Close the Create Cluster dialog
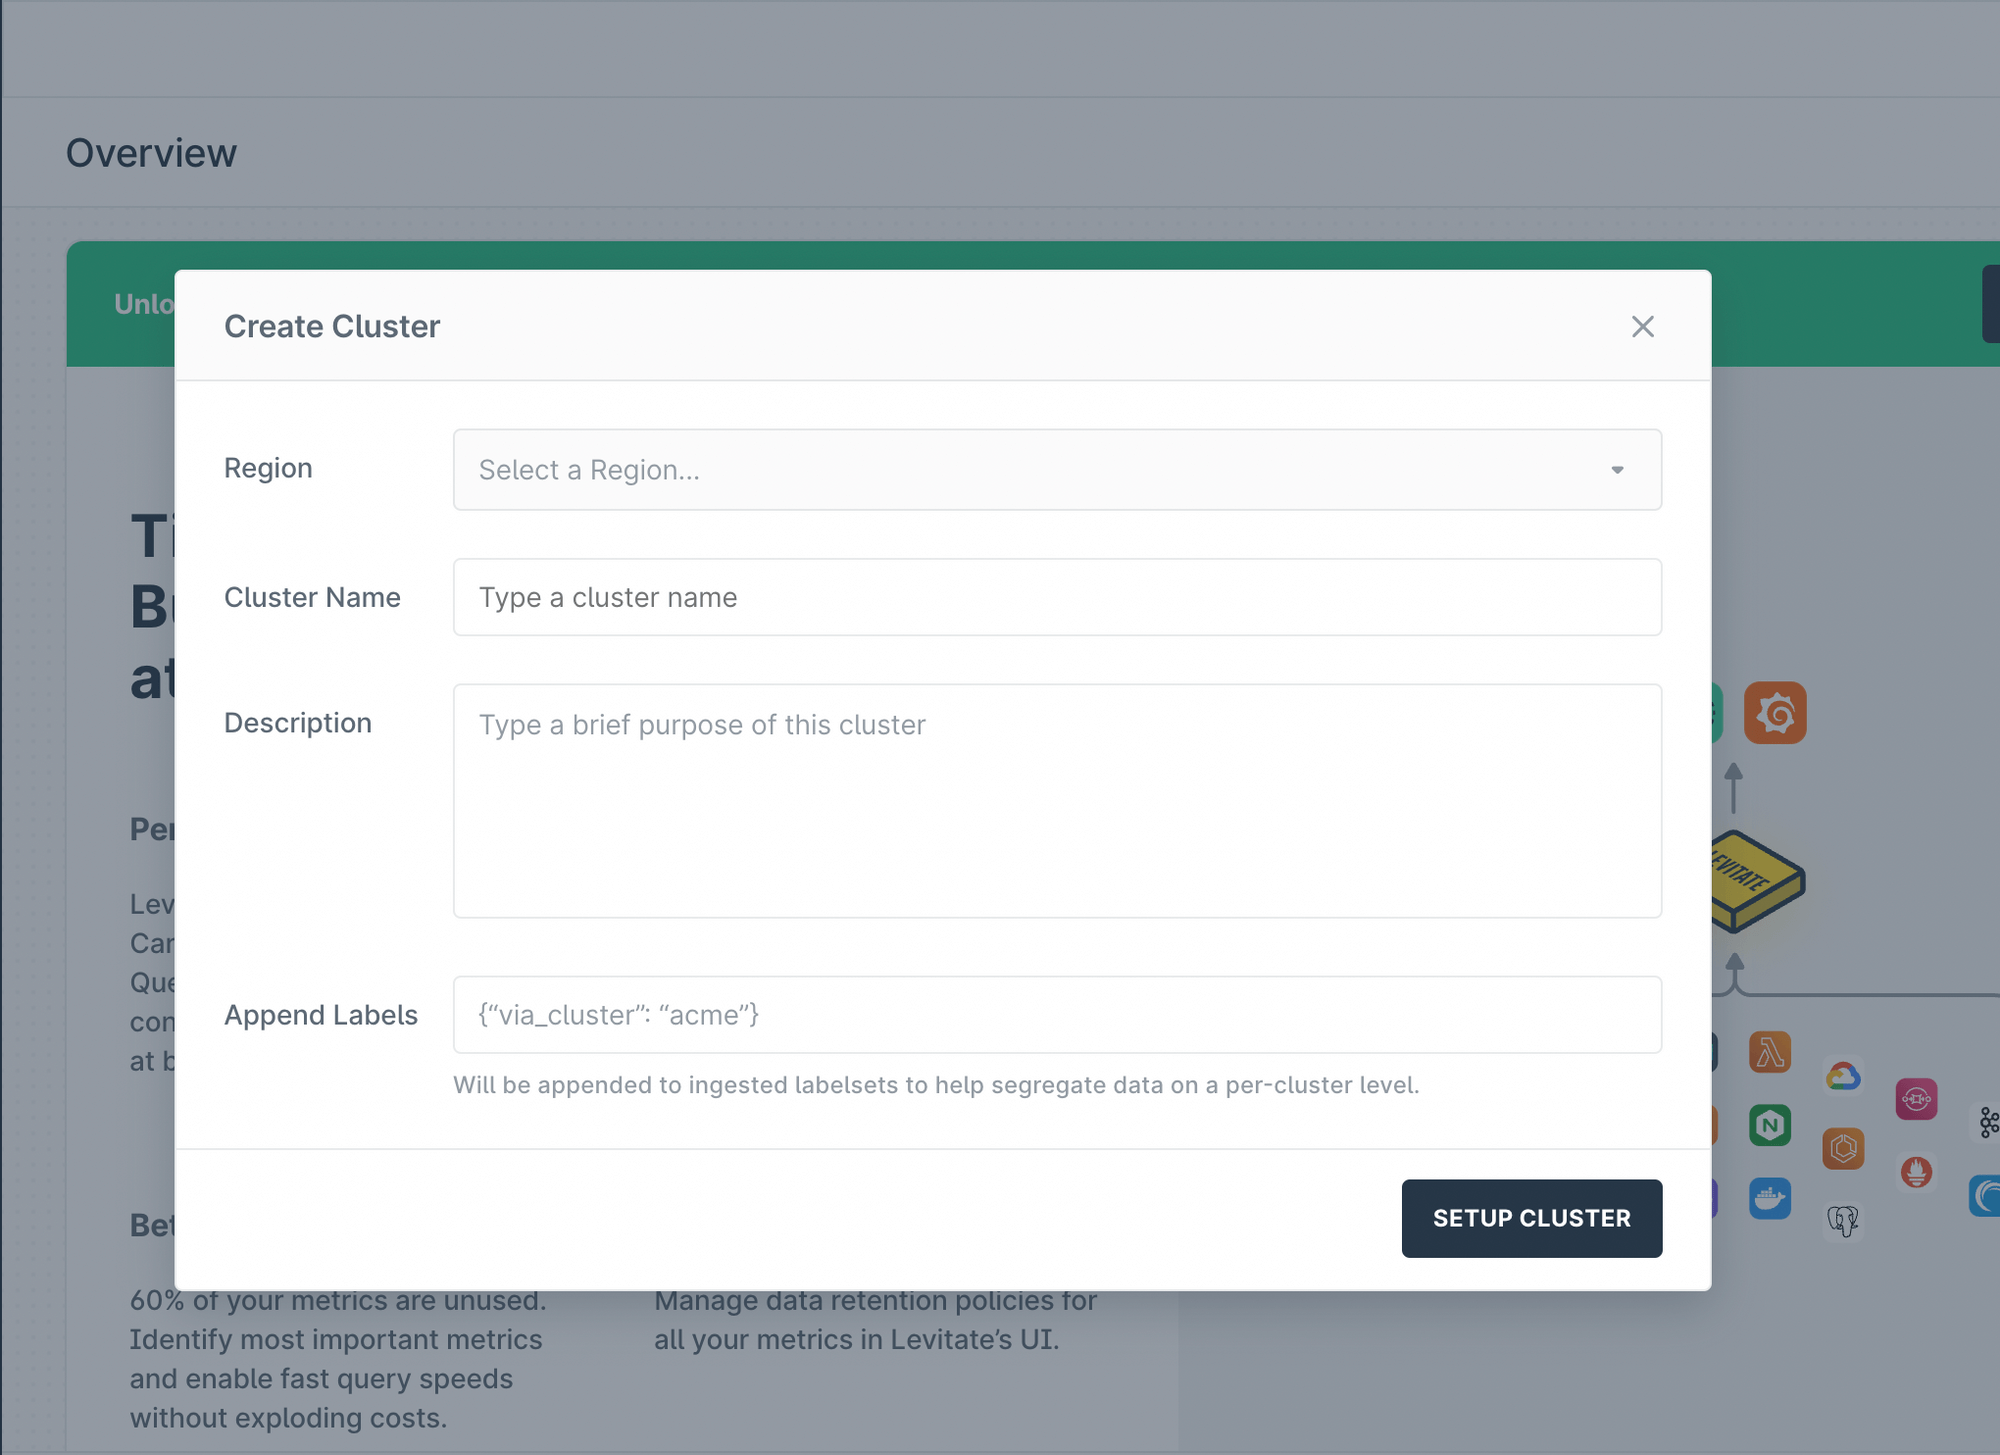Viewport: 2000px width, 1455px height. (1642, 327)
